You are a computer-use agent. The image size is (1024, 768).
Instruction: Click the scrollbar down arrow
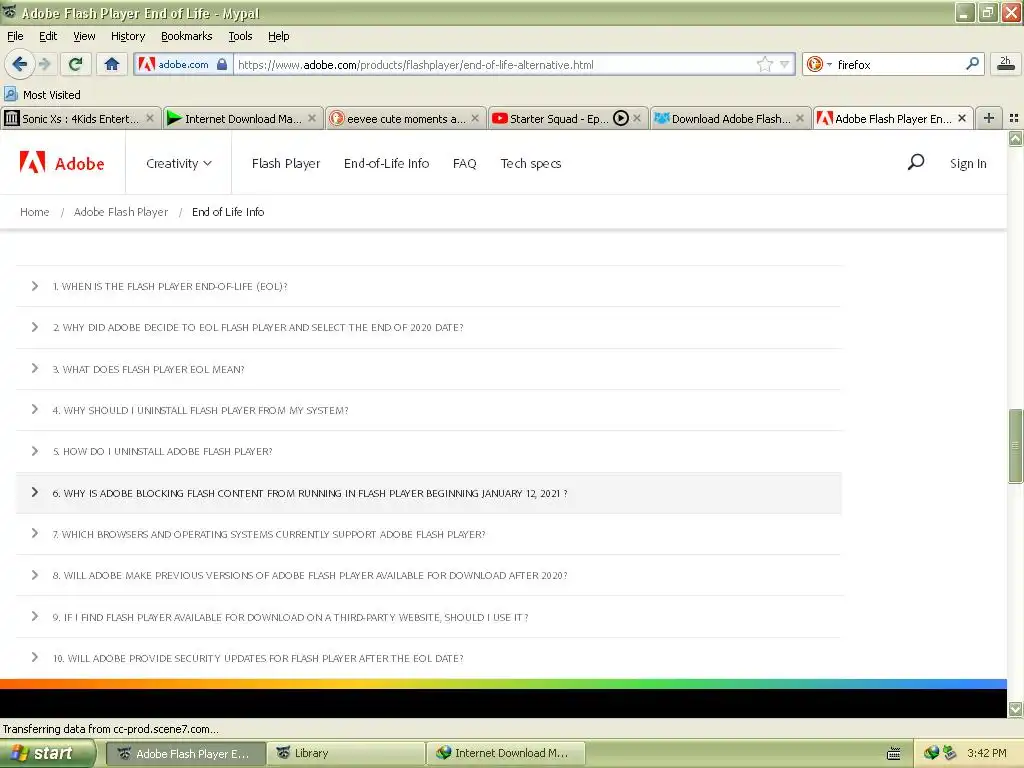[x=1015, y=709]
